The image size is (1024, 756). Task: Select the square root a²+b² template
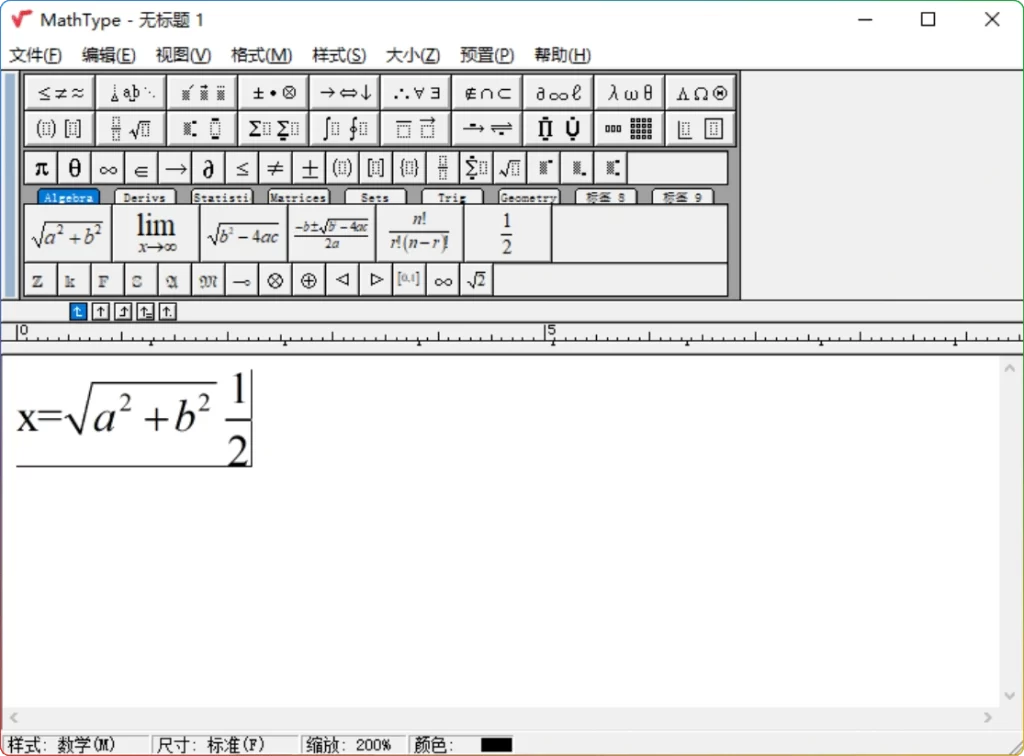(x=67, y=232)
